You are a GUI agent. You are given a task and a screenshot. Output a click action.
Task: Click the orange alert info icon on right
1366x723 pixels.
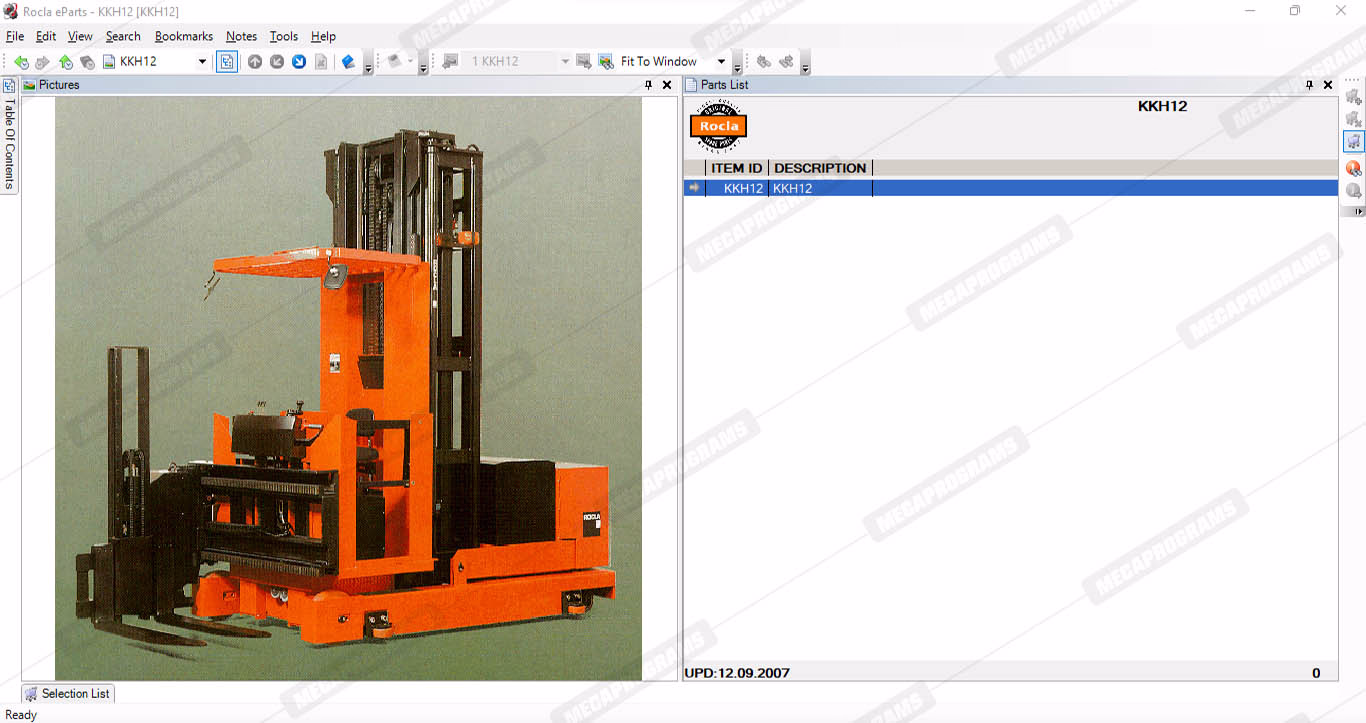[1353, 168]
